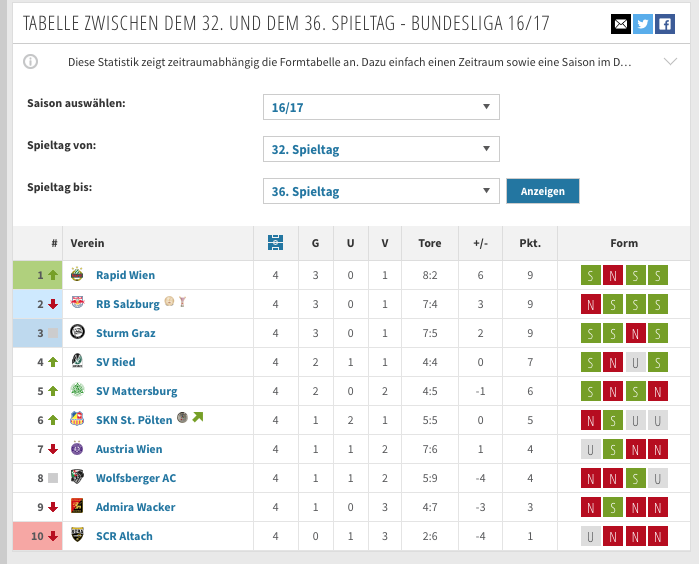Share the table via email icon
The height and width of the screenshot is (564, 699).
[x=621, y=24]
